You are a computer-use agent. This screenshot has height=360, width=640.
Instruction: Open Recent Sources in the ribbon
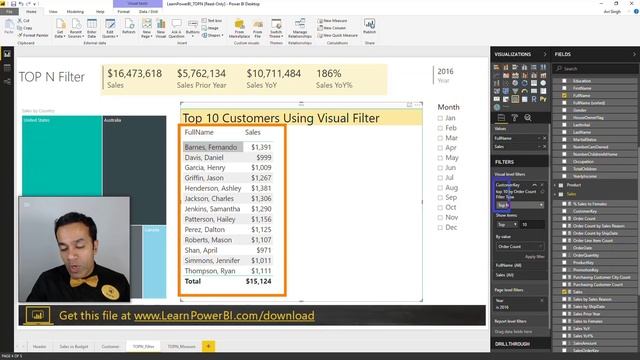76,28
